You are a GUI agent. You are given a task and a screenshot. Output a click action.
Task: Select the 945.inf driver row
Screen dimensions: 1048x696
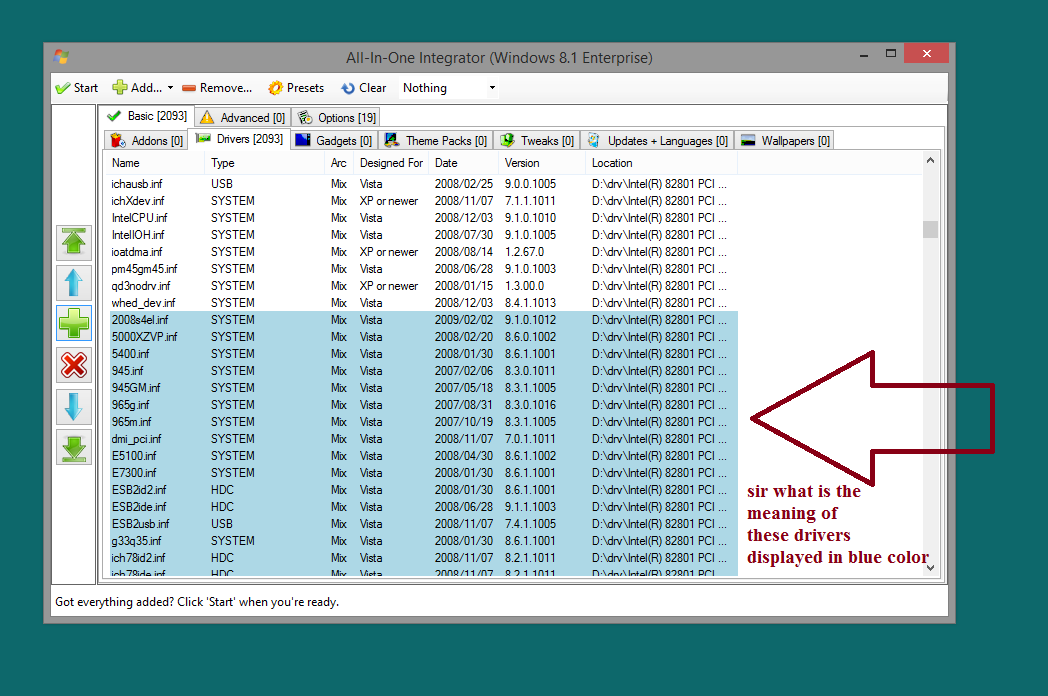(x=424, y=371)
